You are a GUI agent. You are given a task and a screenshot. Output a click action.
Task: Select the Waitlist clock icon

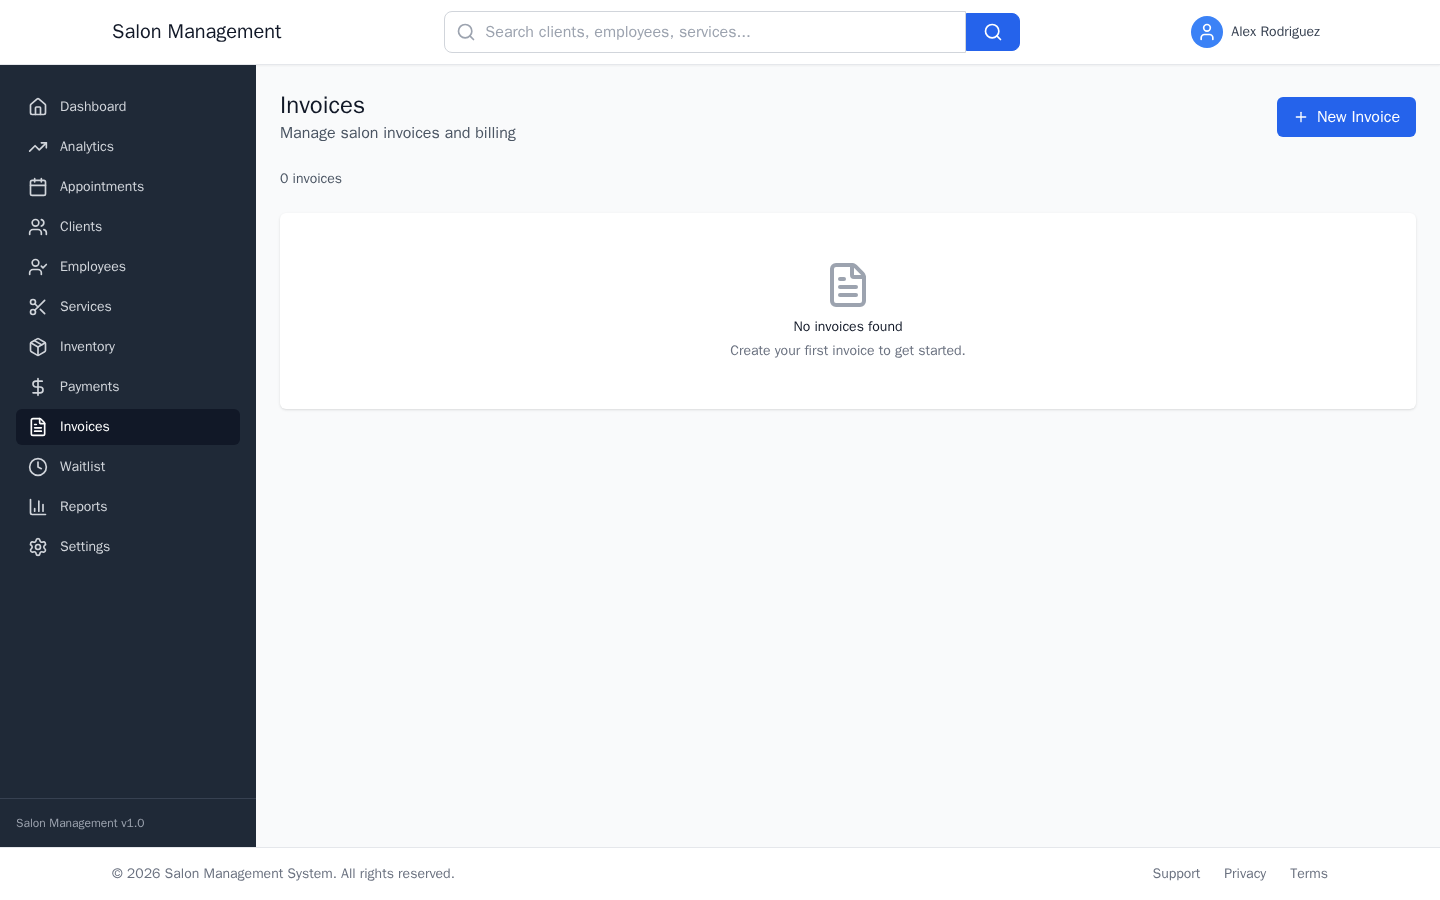(x=38, y=467)
